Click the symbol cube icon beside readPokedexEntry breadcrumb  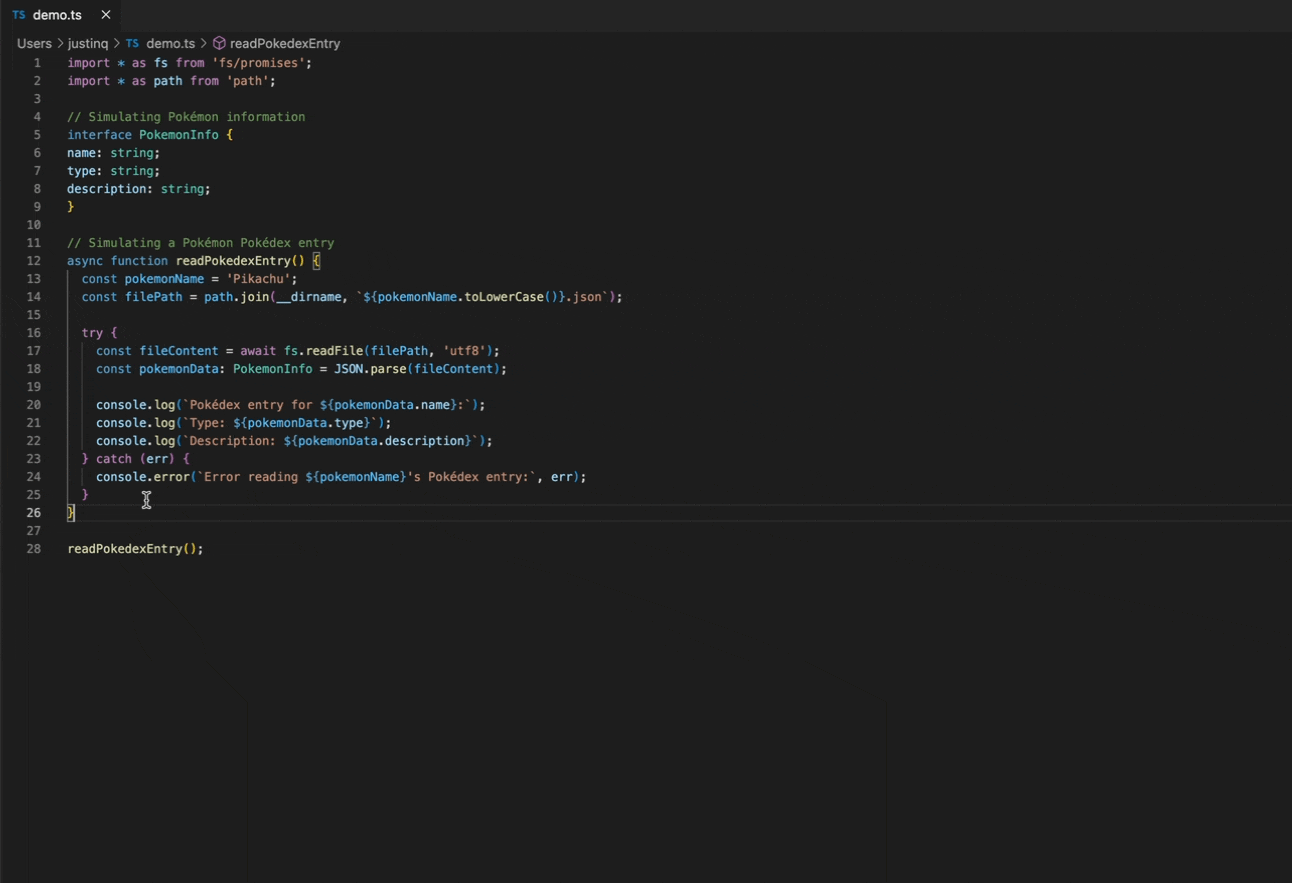point(218,43)
